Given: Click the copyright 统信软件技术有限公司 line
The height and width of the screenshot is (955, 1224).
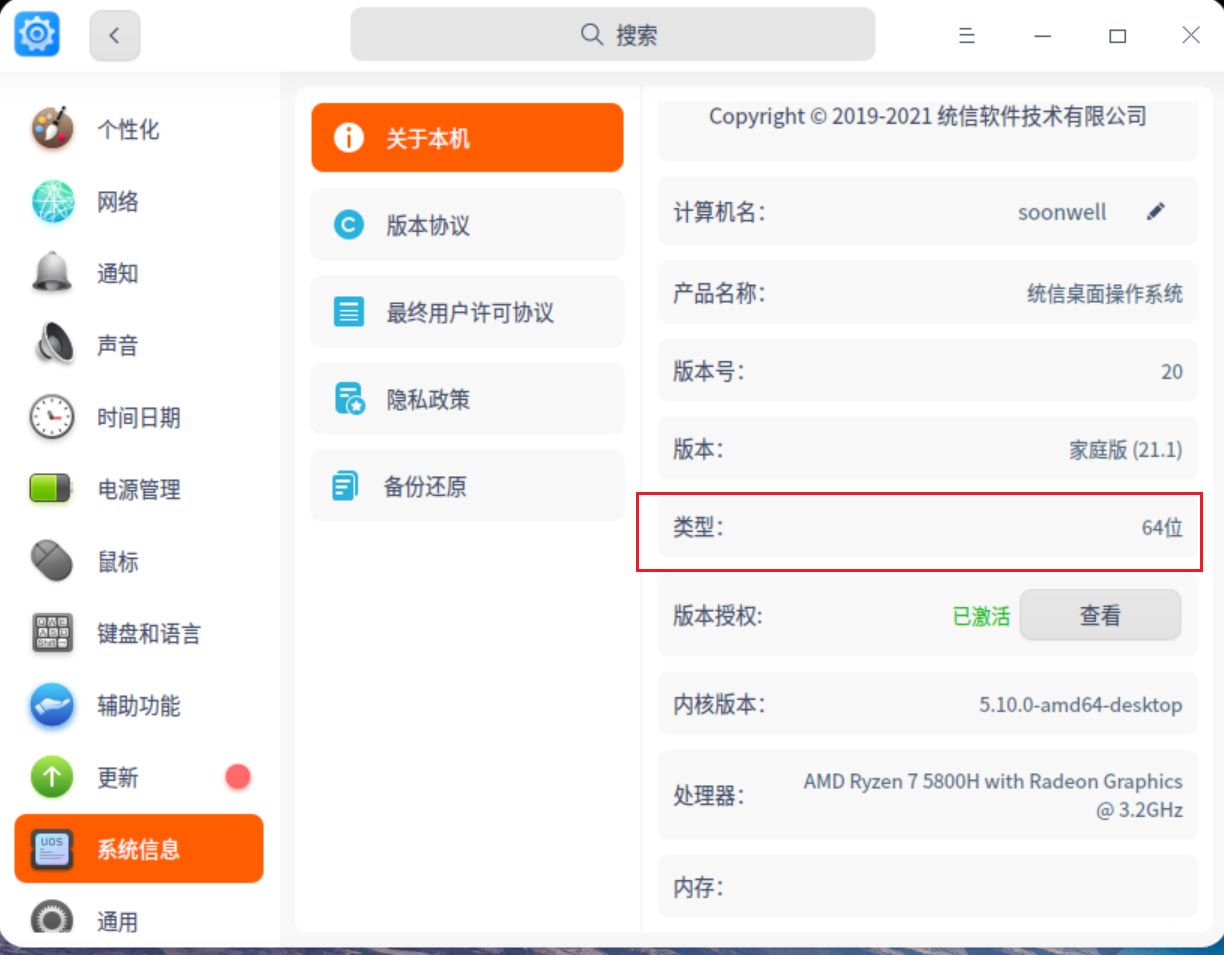Looking at the screenshot, I should (928, 116).
